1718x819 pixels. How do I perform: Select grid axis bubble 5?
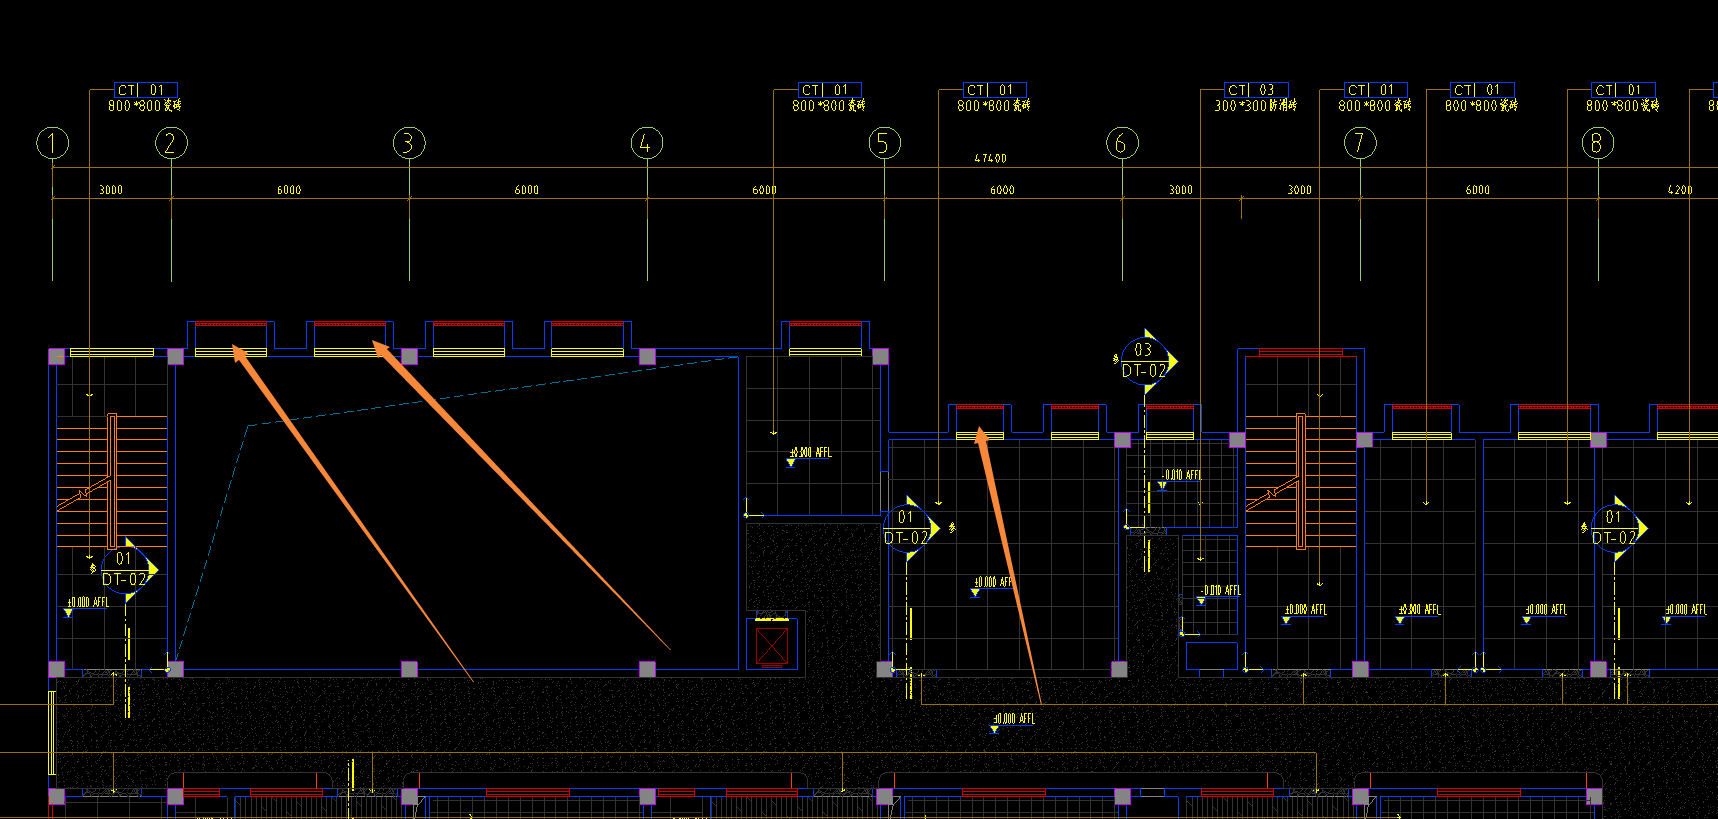(x=884, y=143)
